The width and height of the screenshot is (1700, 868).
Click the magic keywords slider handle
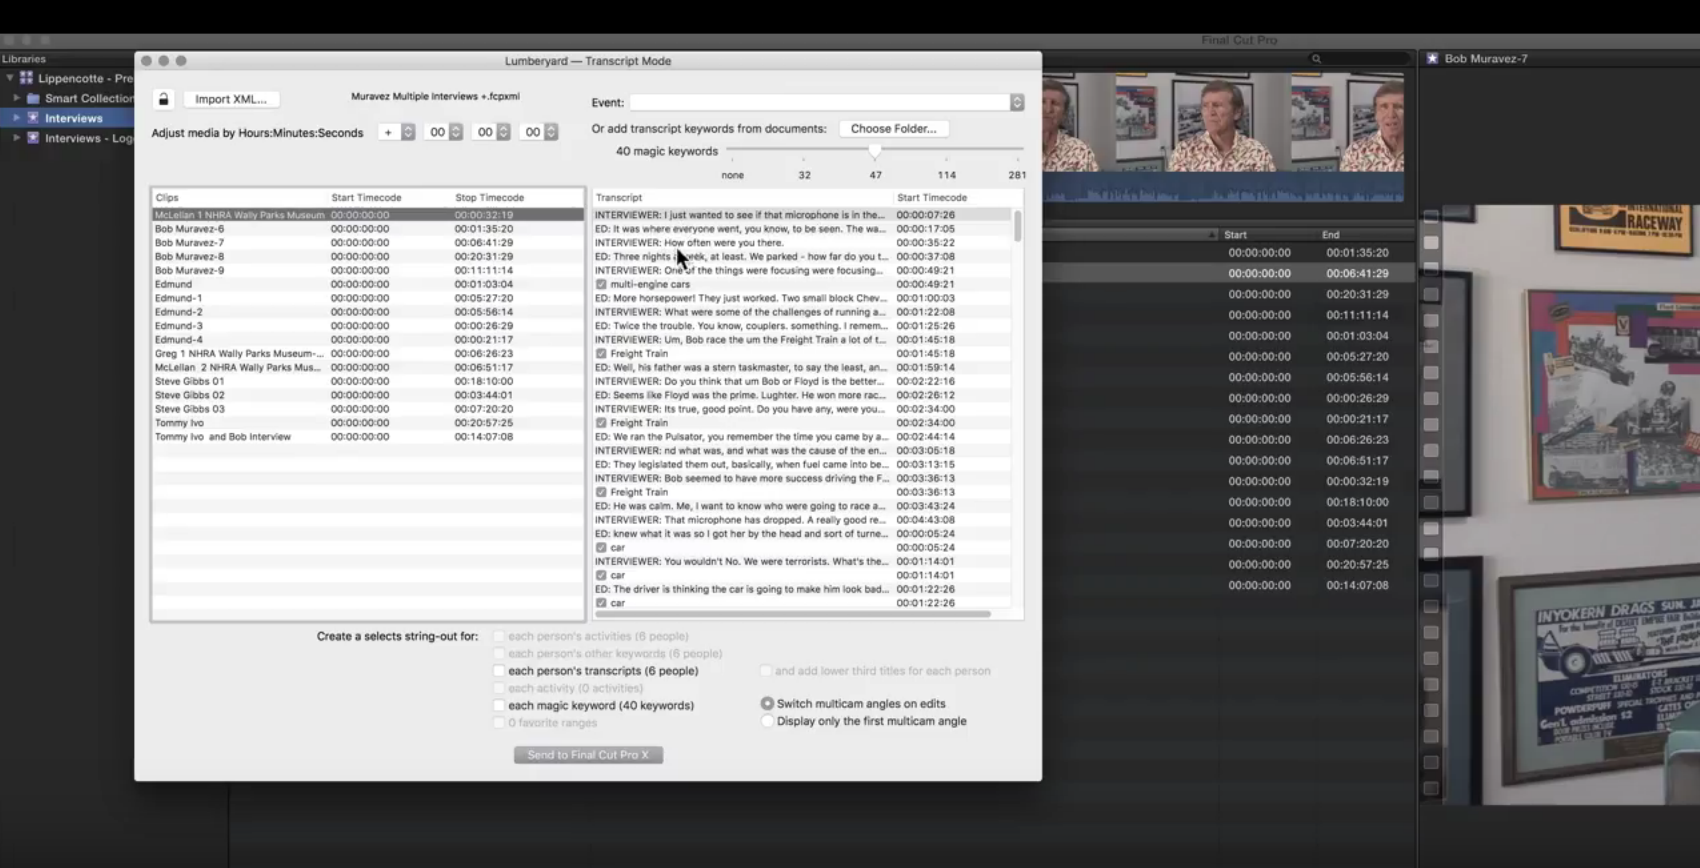click(875, 151)
